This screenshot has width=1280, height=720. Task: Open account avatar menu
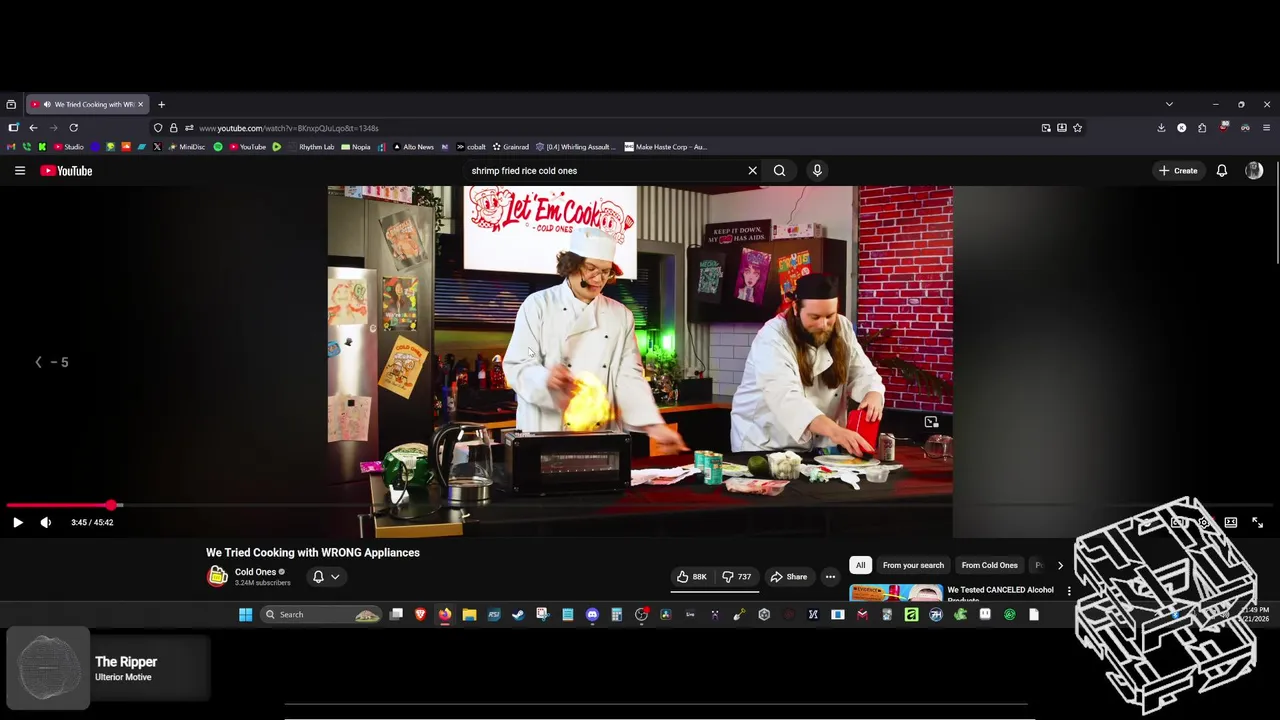pyautogui.click(x=1254, y=171)
